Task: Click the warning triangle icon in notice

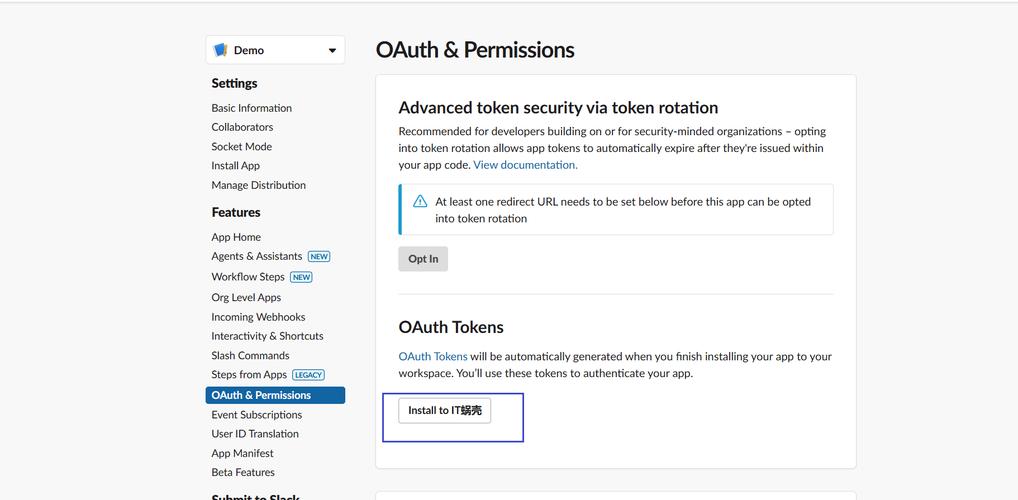Action: 420,201
